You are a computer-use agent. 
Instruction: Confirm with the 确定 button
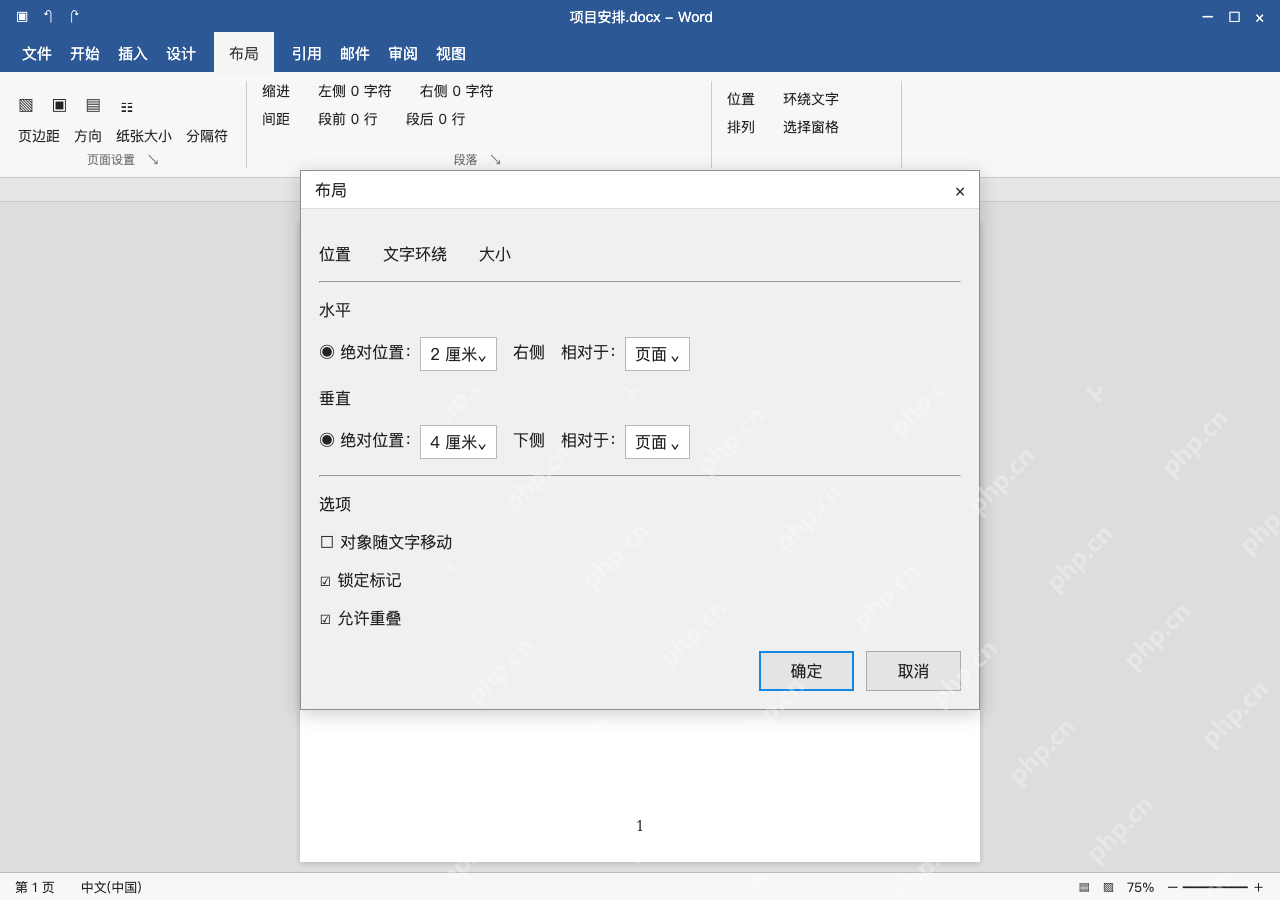(x=806, y=671)
